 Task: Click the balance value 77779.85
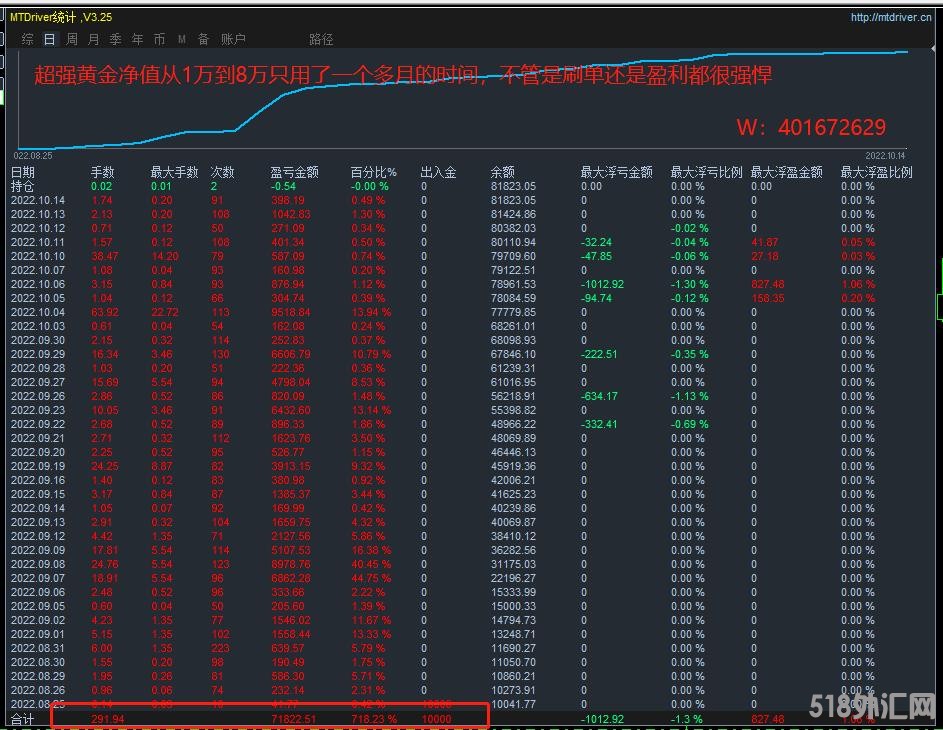coord(513,312)
